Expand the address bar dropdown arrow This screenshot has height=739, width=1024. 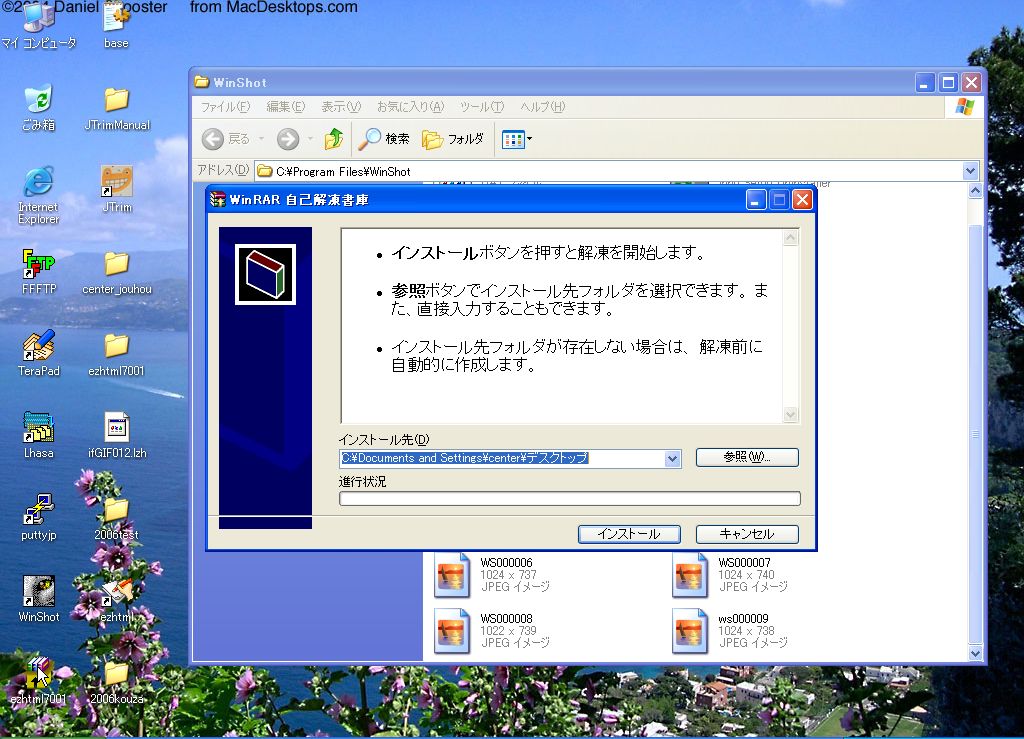pos(970,171)
